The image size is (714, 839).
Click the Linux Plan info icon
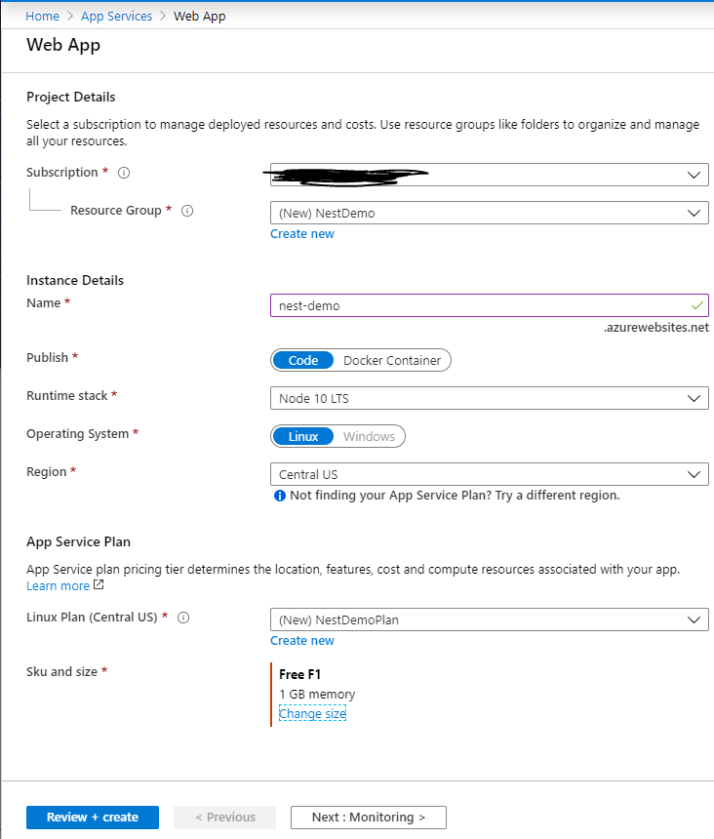(184, 618)
